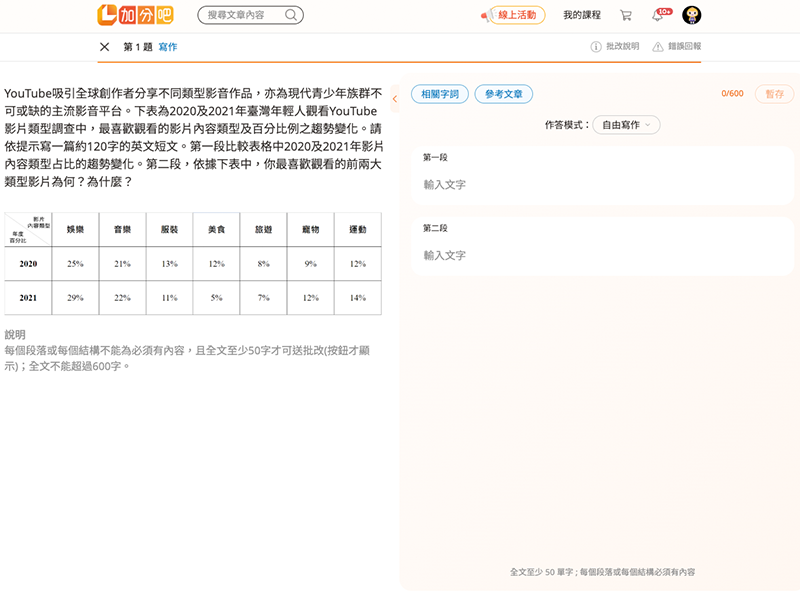Focus the 第一段 text input
The width and height of the screenshot is (800, 600).
coord(600,185)
